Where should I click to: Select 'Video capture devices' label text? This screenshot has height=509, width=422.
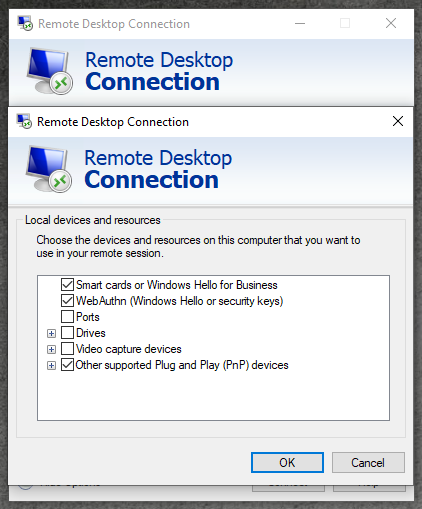[x=129, y=349]
